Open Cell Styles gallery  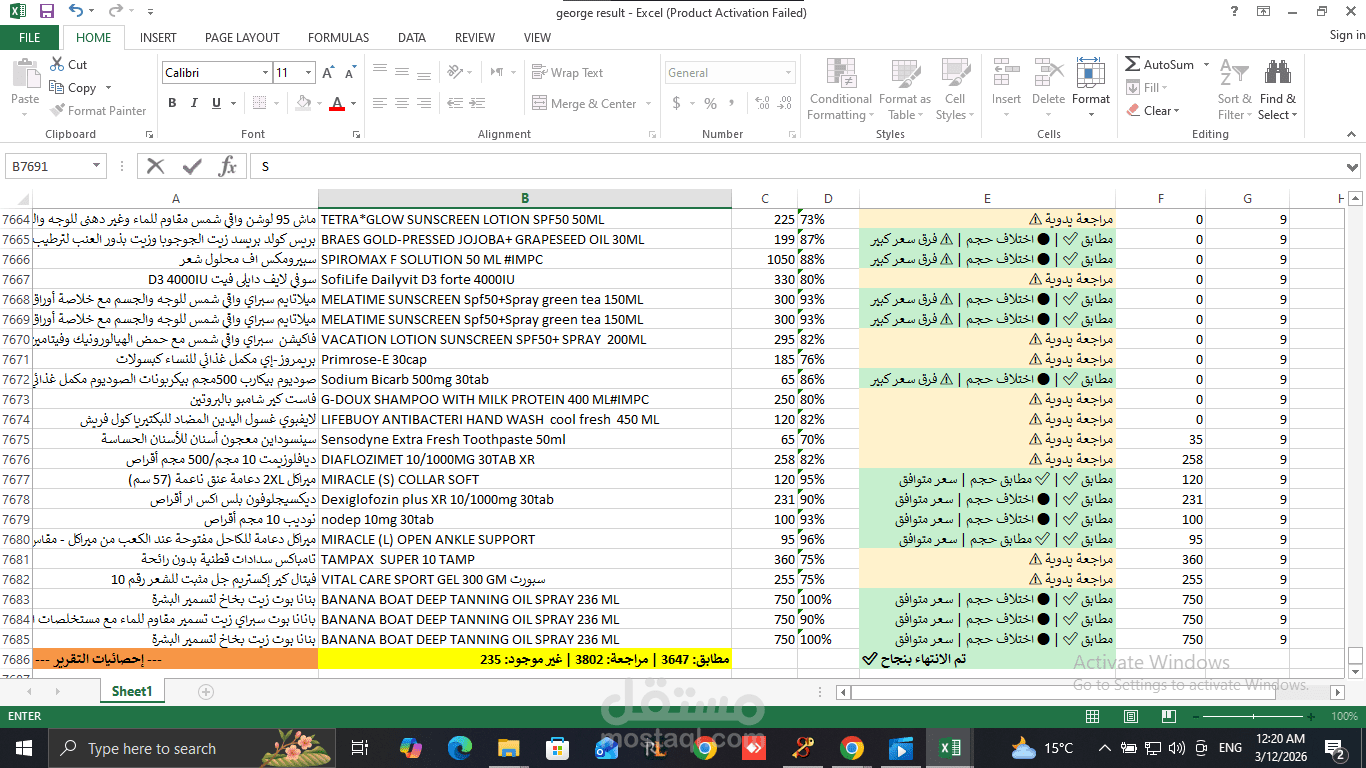point(955,89)
